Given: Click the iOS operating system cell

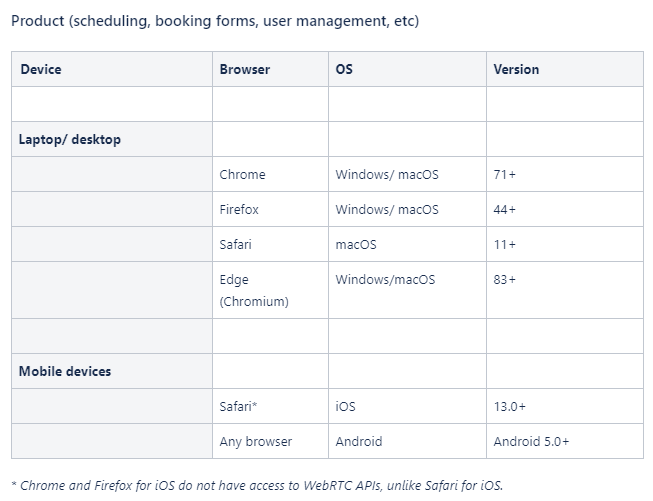Looking at the screenshot, I should [x=346, y=407].
